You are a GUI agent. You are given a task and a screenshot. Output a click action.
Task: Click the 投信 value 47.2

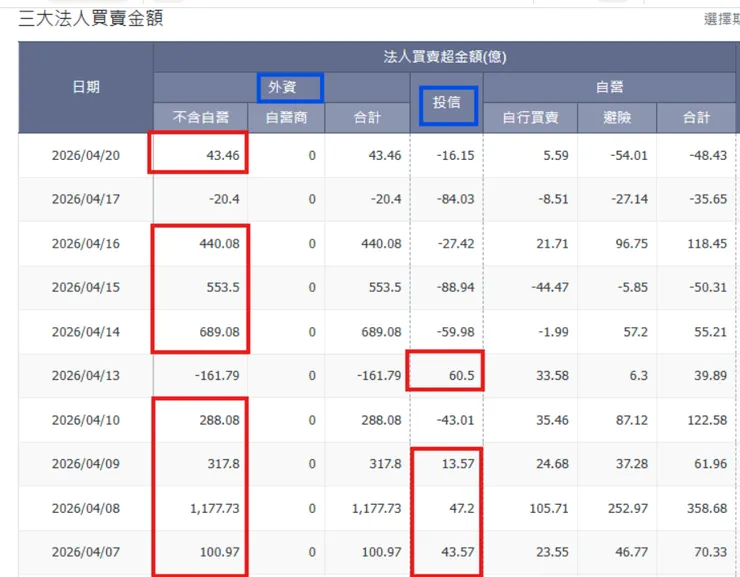click(x=462, y=509)
